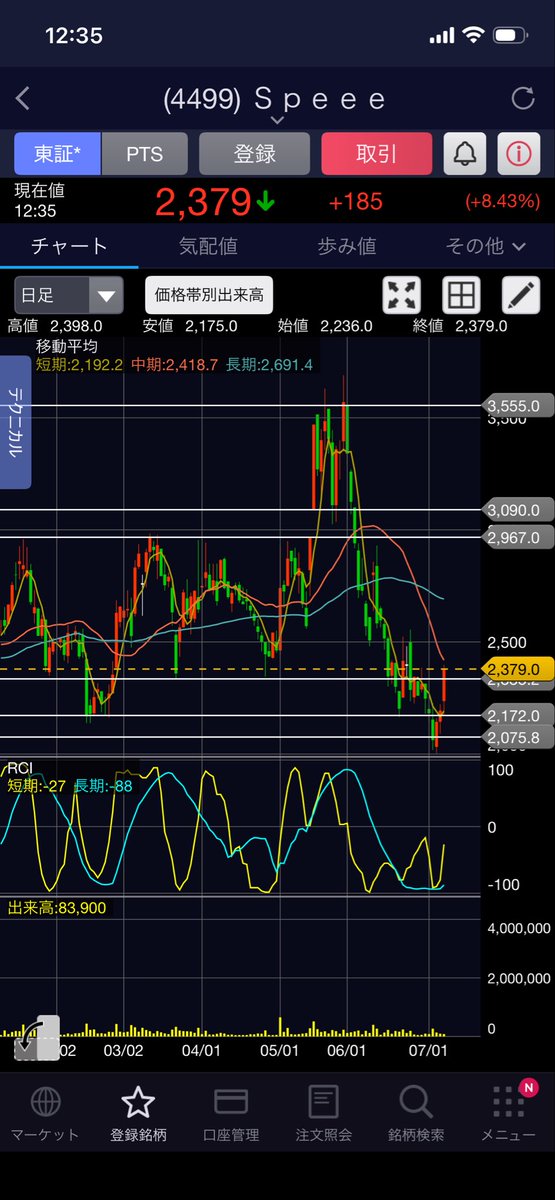This screenshot has height=1200, width=555.
Task: Tap the 2,172.0 price line label
Action: point(516,715)
